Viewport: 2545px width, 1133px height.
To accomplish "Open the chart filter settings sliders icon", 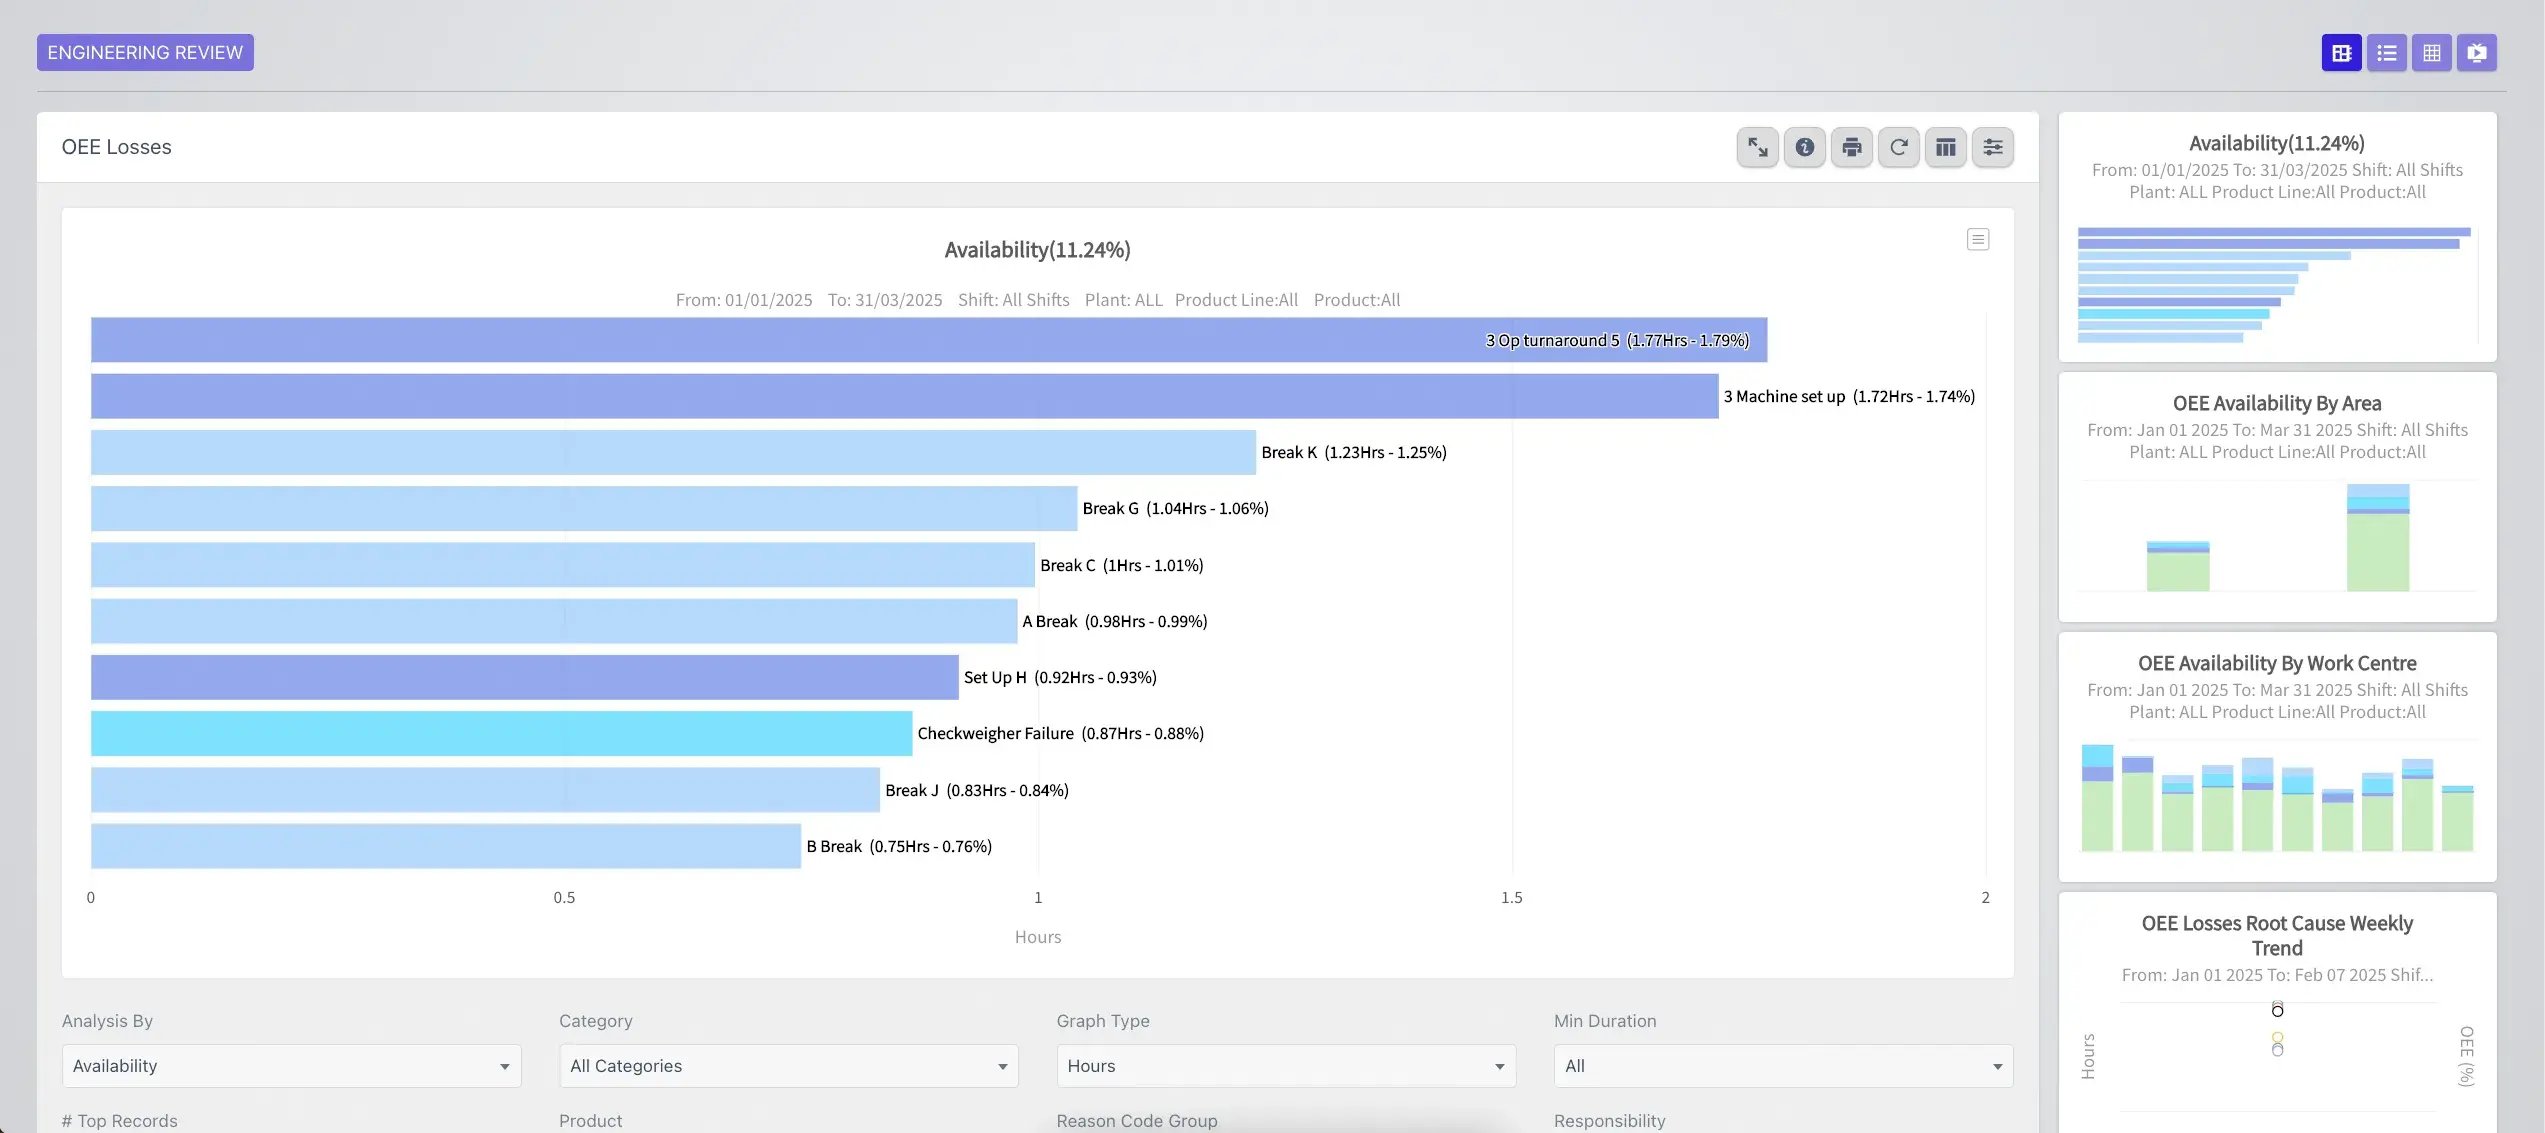I will 1992,147.
